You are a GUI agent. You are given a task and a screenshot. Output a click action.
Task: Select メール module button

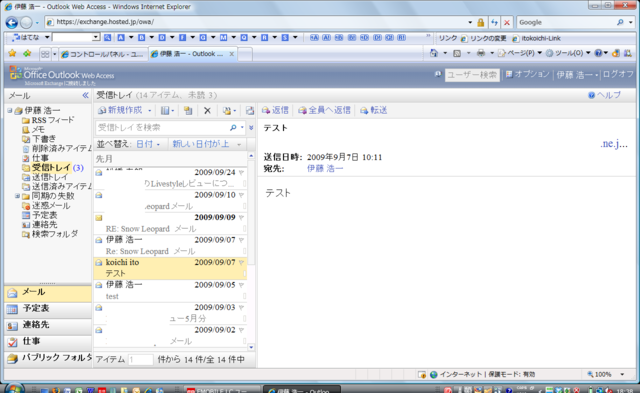click(48, 293)
